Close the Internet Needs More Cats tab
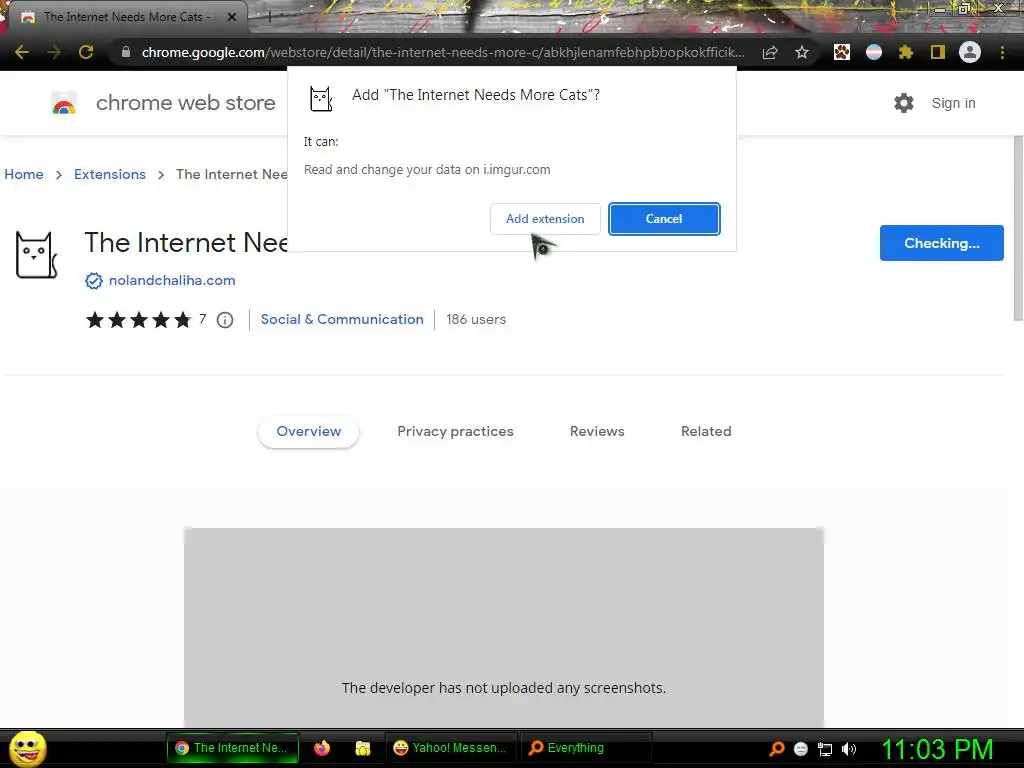Viewport: 1024px width, 768px height. (232, 17)
